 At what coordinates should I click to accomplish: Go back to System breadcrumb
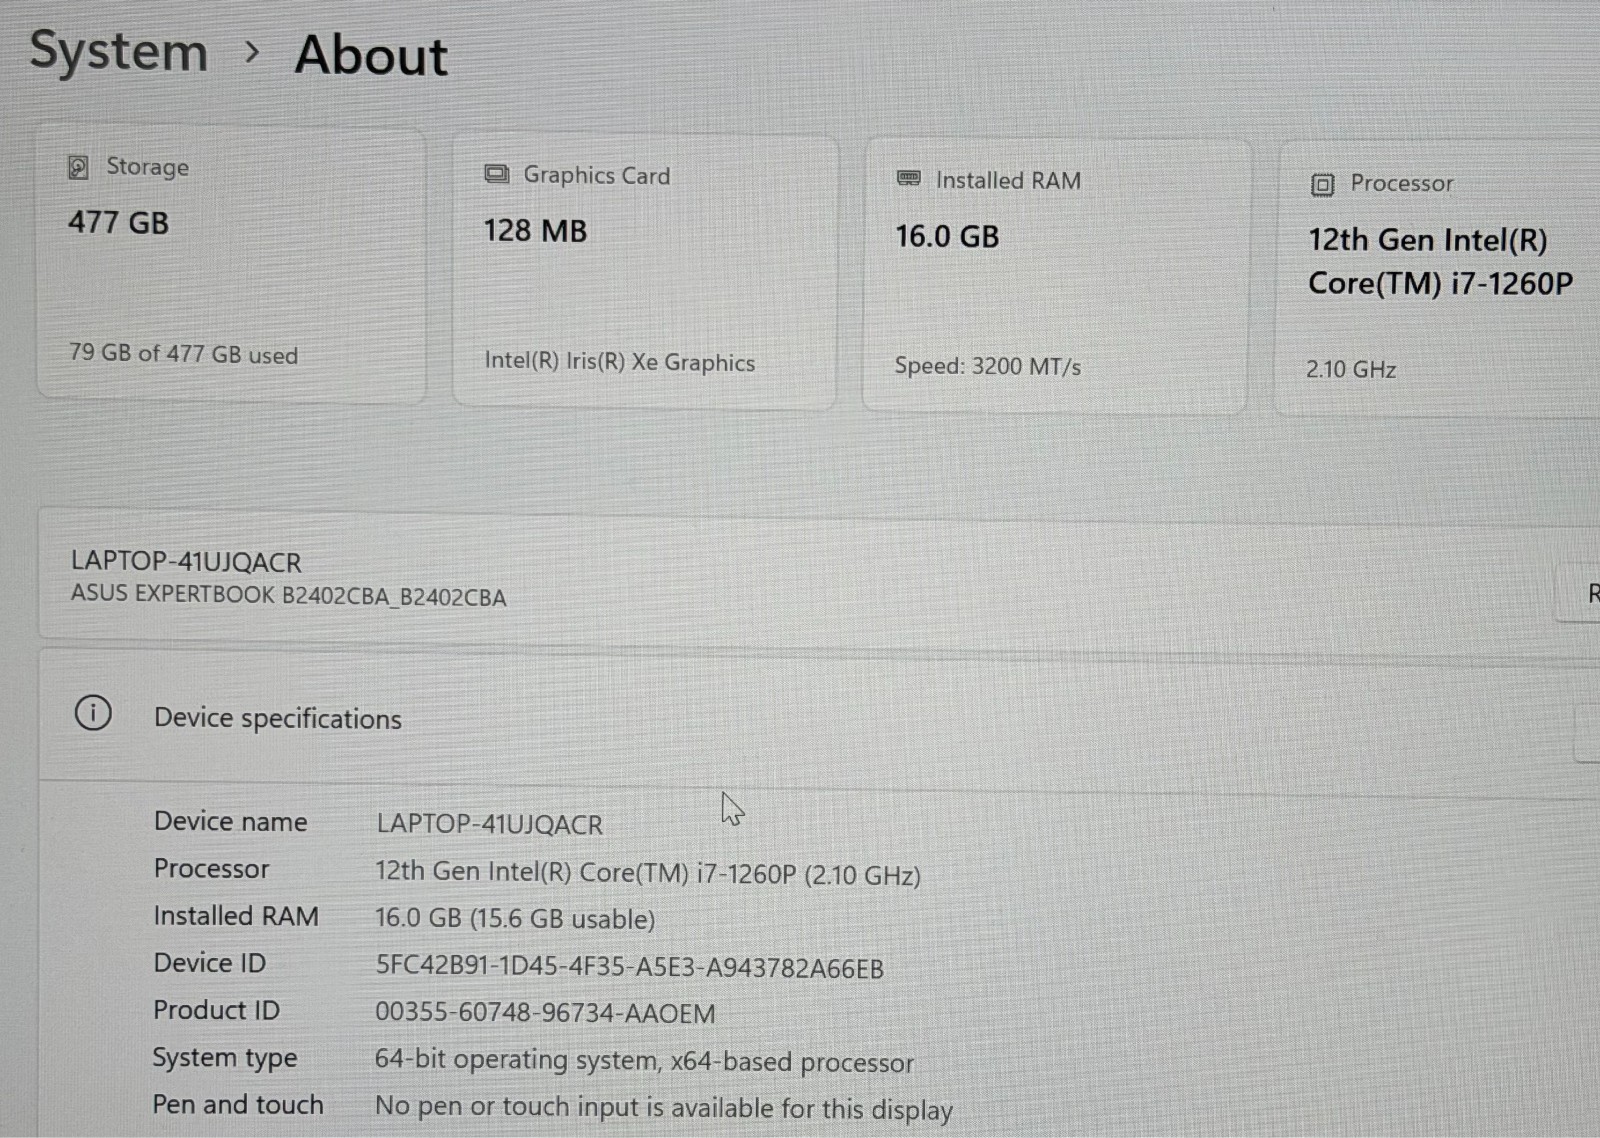[x=118, y=51]
